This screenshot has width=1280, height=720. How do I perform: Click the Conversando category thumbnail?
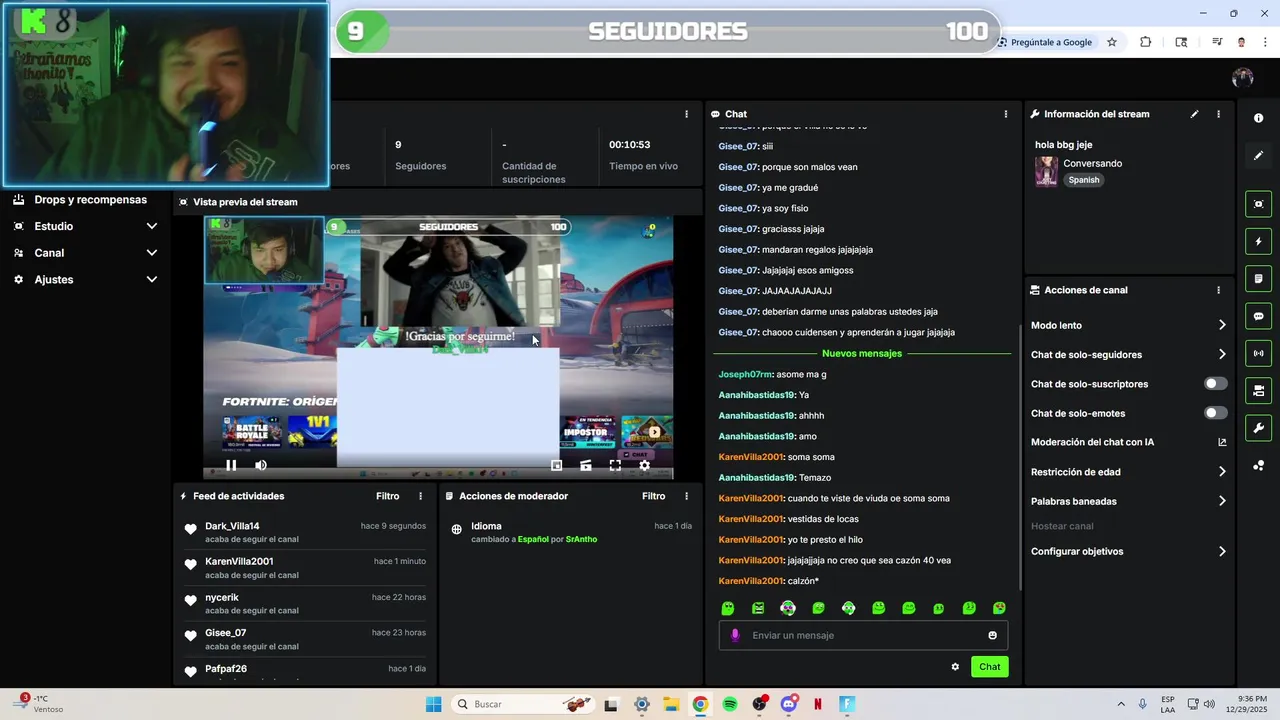coord(1046,171)
